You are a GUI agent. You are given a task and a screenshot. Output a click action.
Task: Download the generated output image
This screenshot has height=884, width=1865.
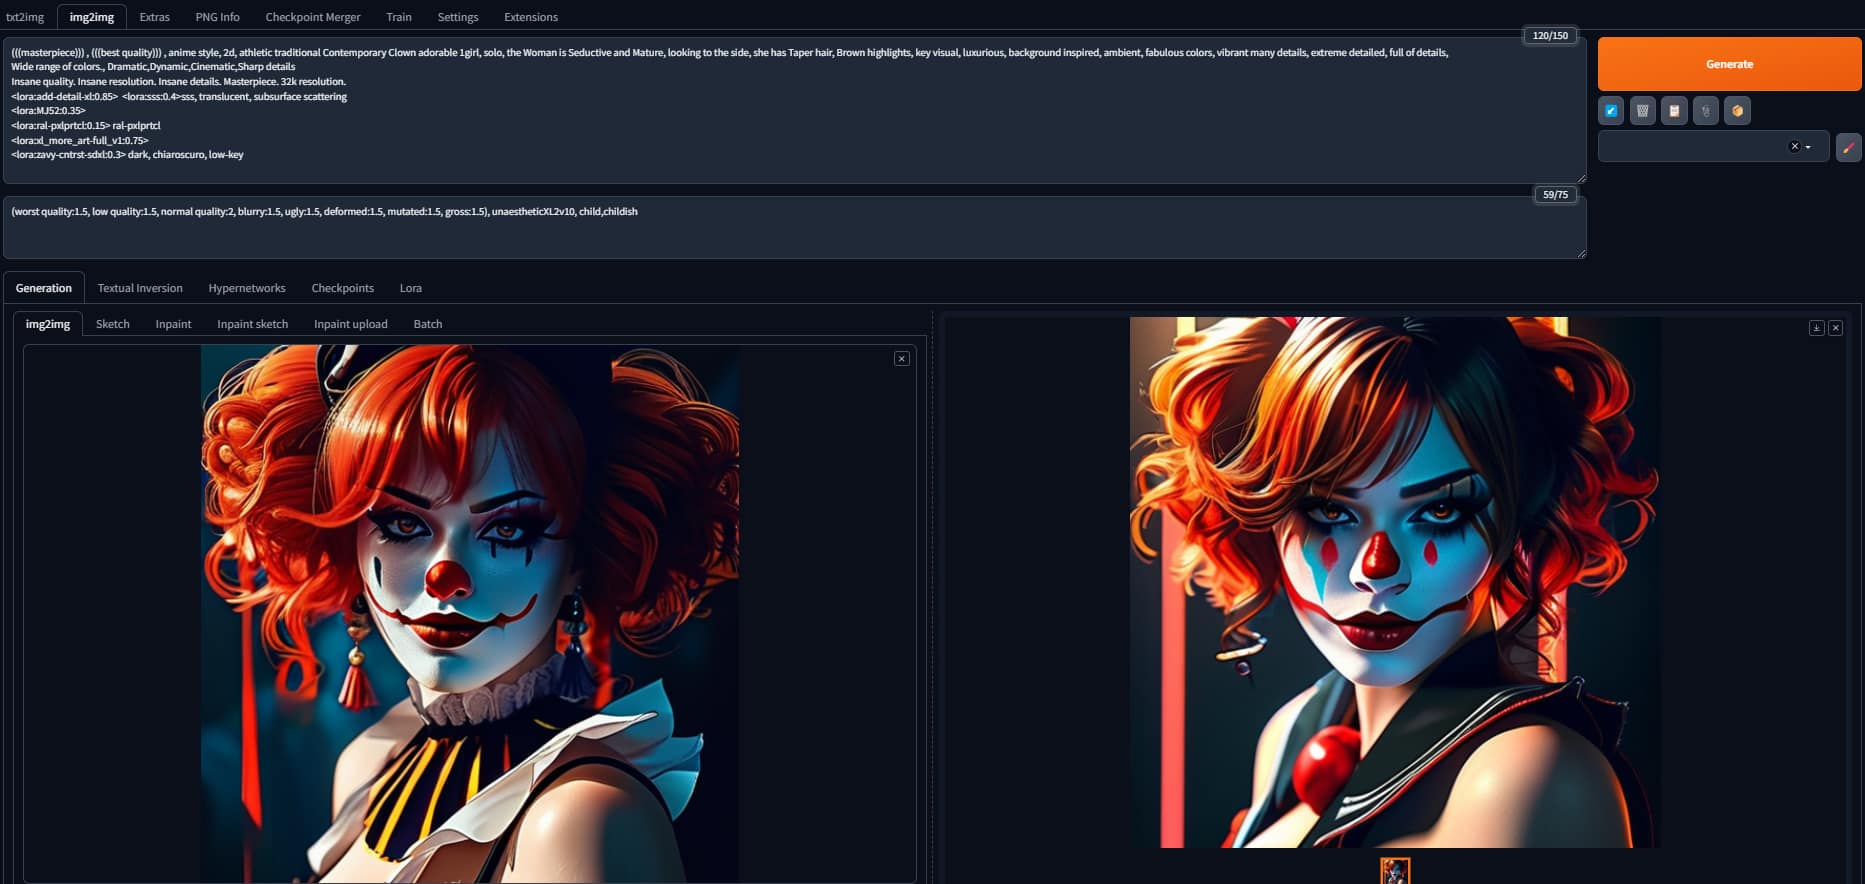click(1816, 328)
